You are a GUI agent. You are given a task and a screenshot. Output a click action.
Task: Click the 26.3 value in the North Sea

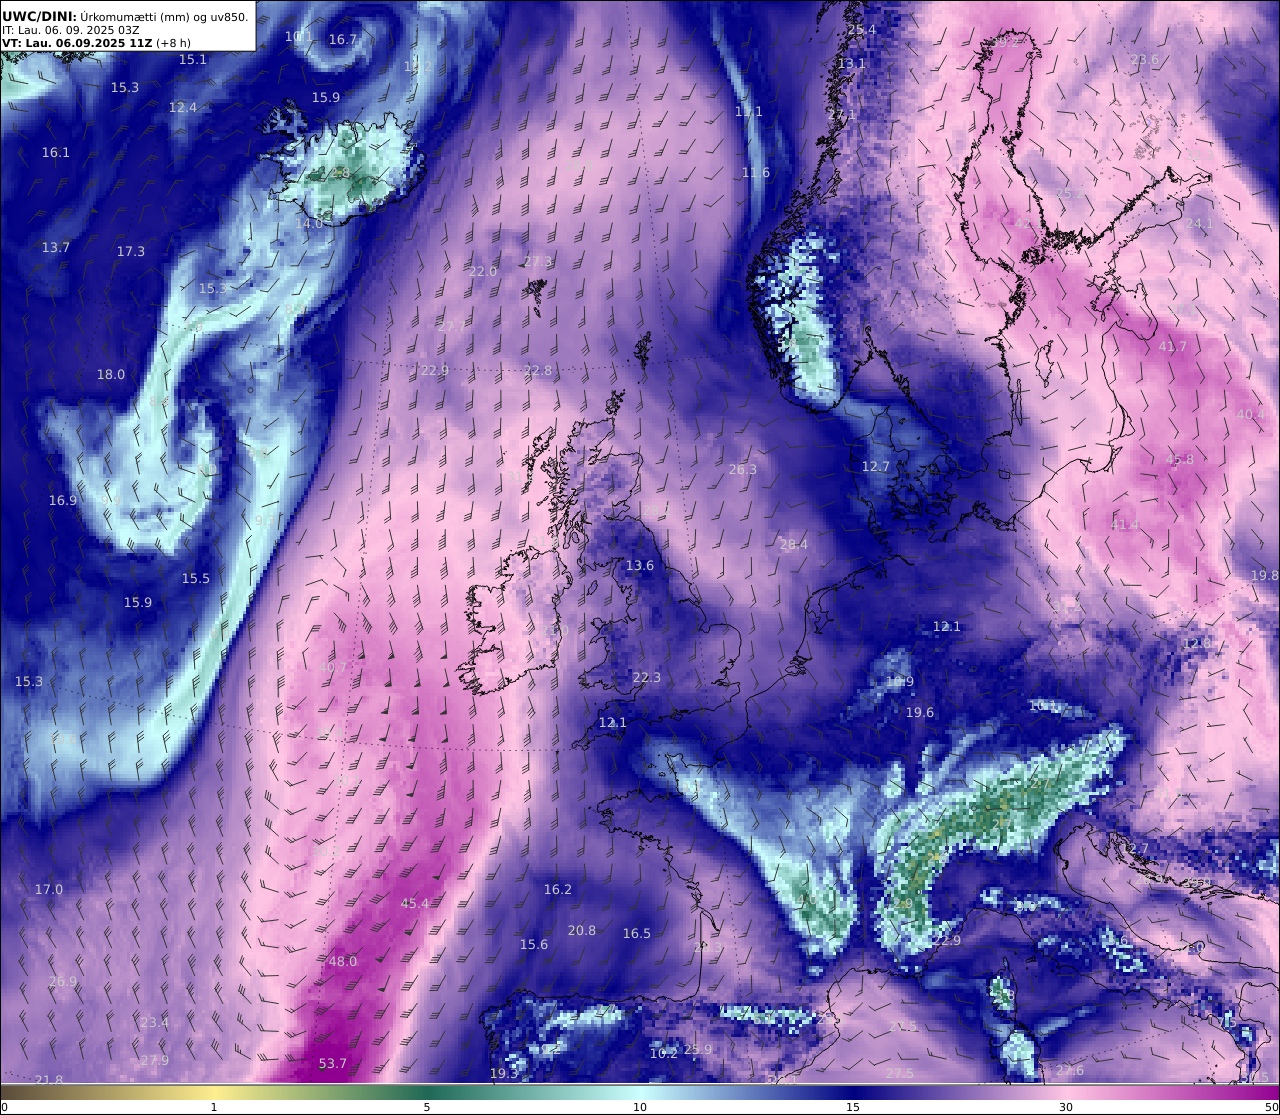point(743,469)
